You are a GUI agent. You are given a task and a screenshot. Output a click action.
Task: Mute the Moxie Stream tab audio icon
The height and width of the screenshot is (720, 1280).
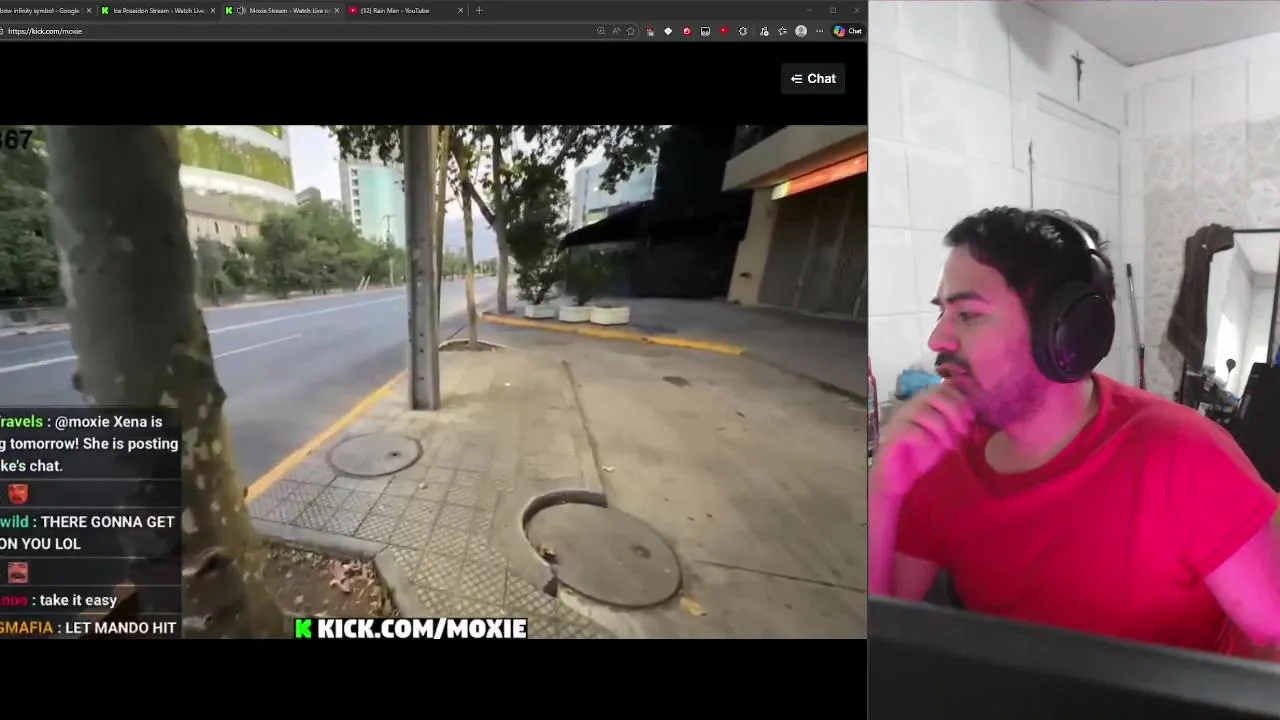pyautogui.click(x=241, y=10)
